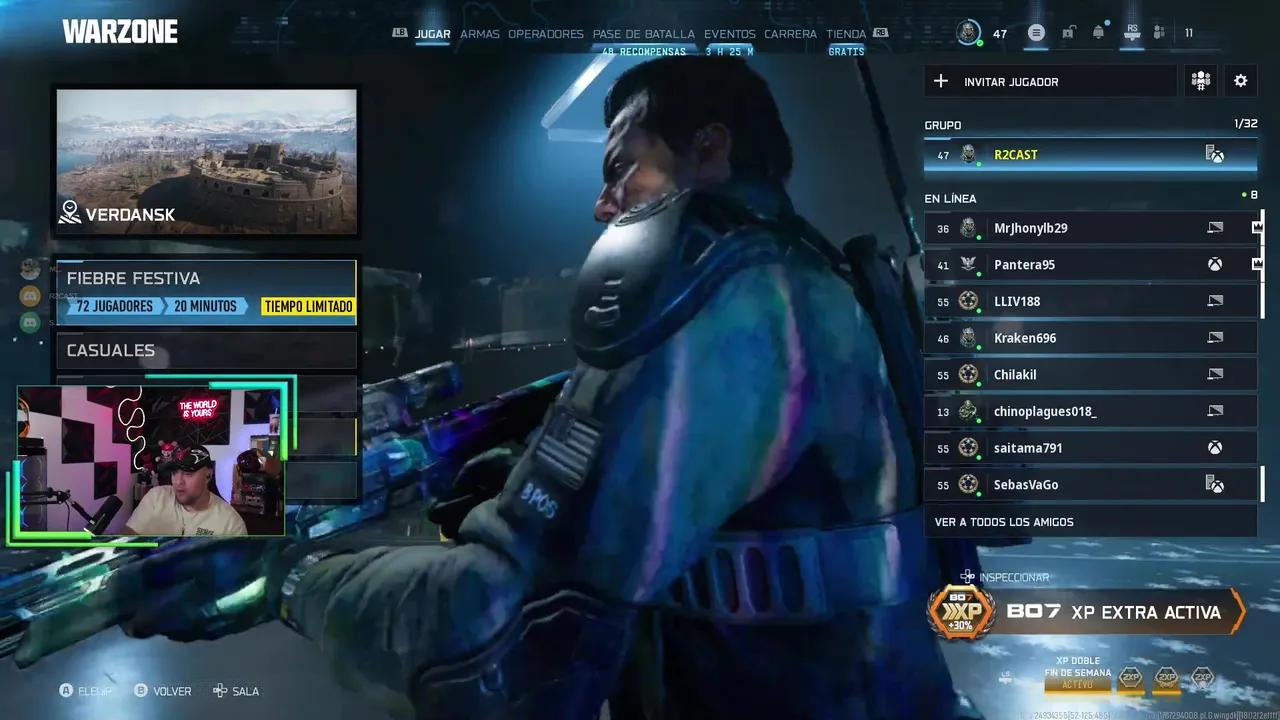The height and width of the screenshot is (720, 1280).
Task: Select the Verdansk map thumbnail
Action: coord(206,162)
